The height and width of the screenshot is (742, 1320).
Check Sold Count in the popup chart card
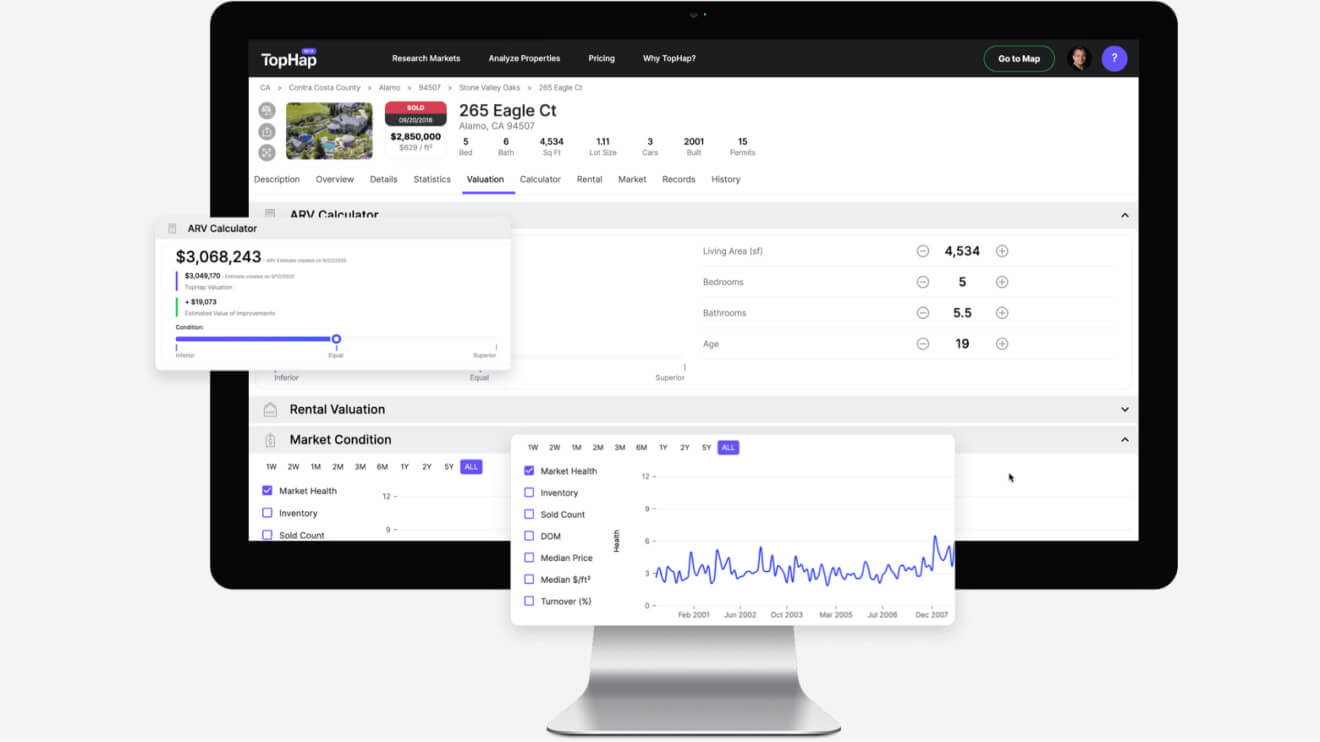529,514
